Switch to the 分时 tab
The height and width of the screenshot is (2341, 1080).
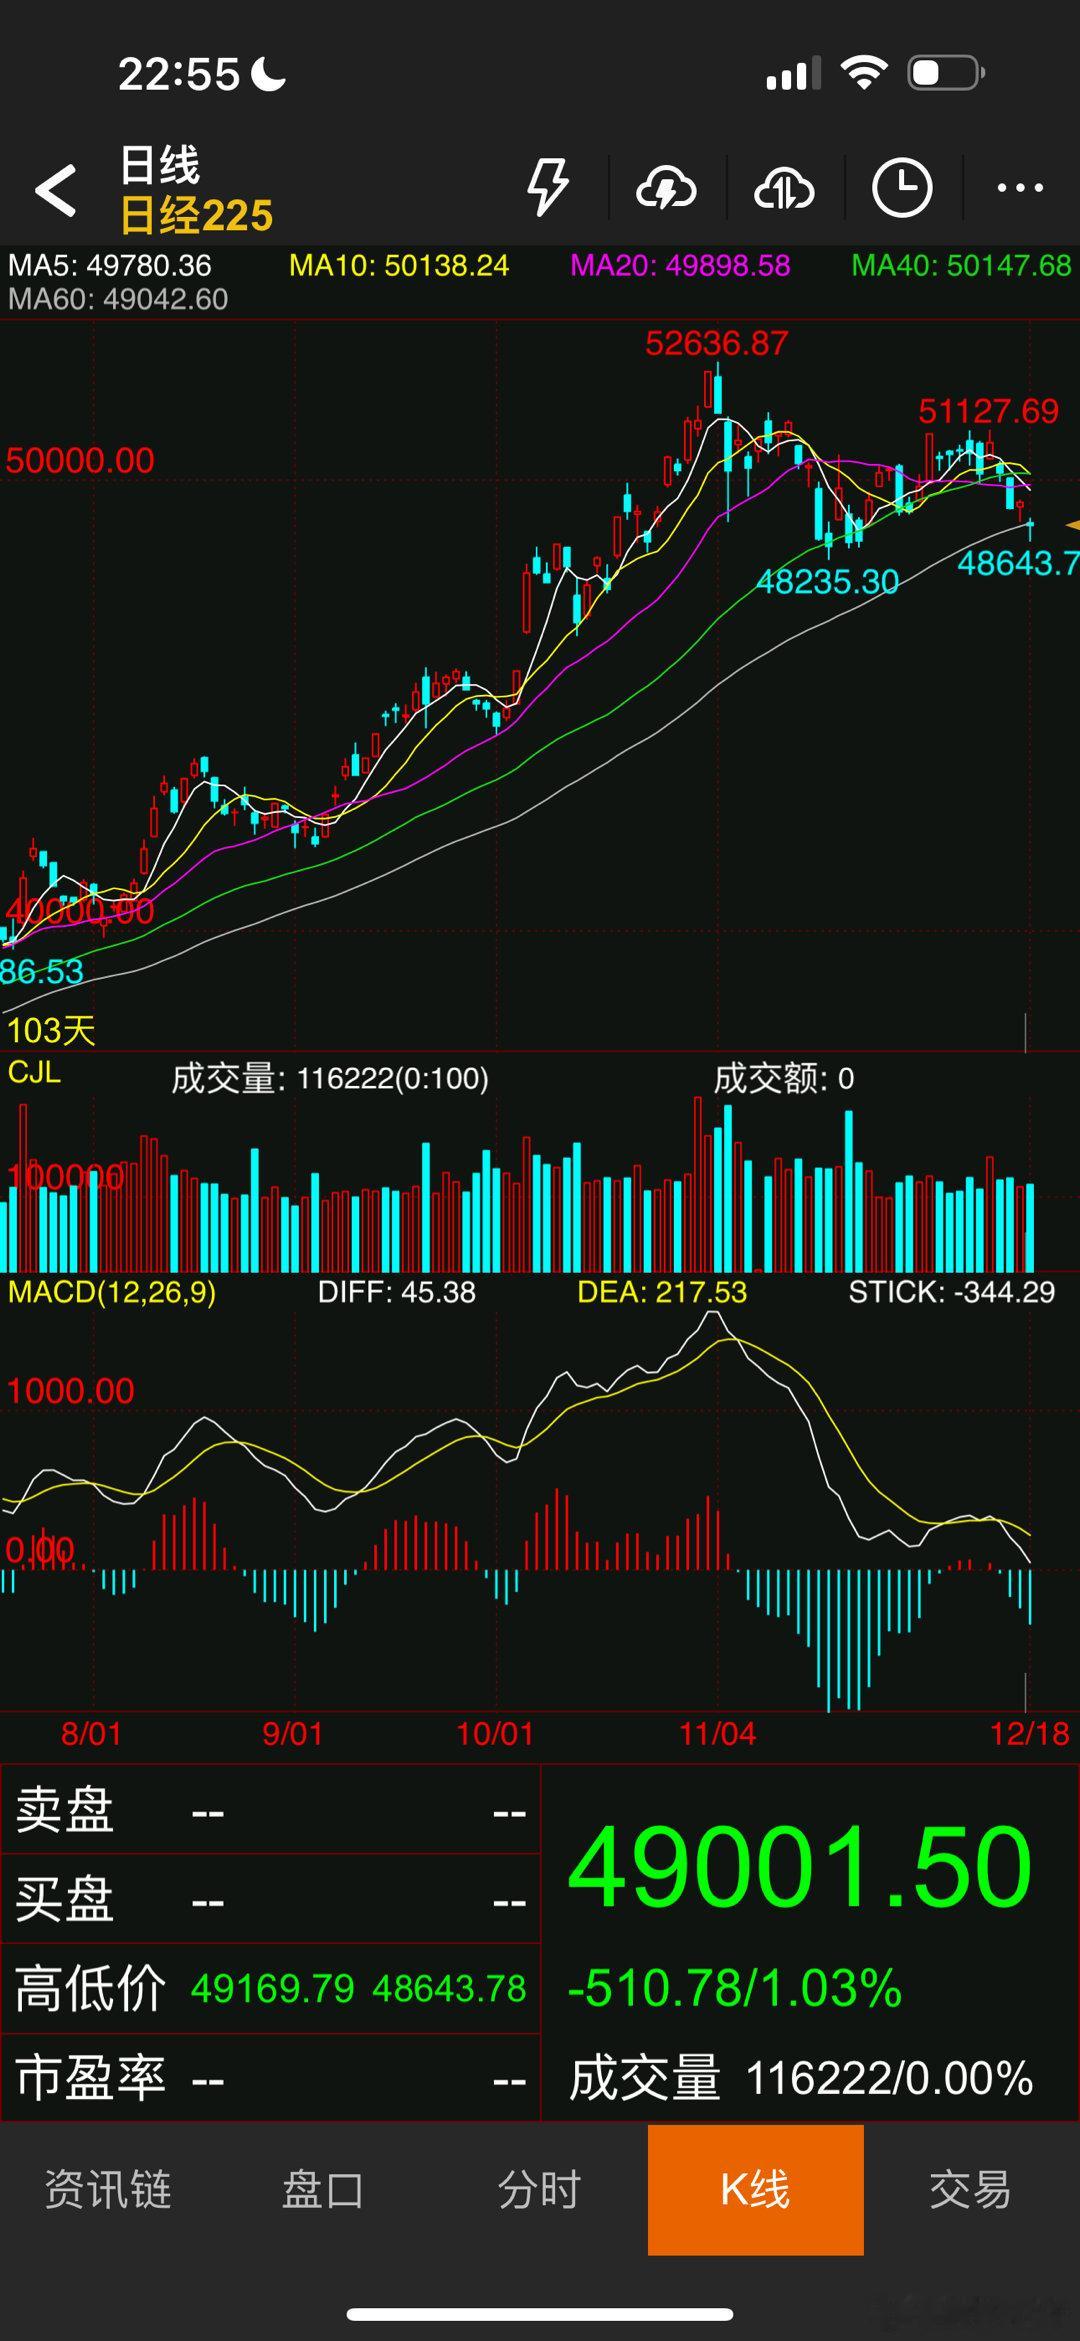540,2189
